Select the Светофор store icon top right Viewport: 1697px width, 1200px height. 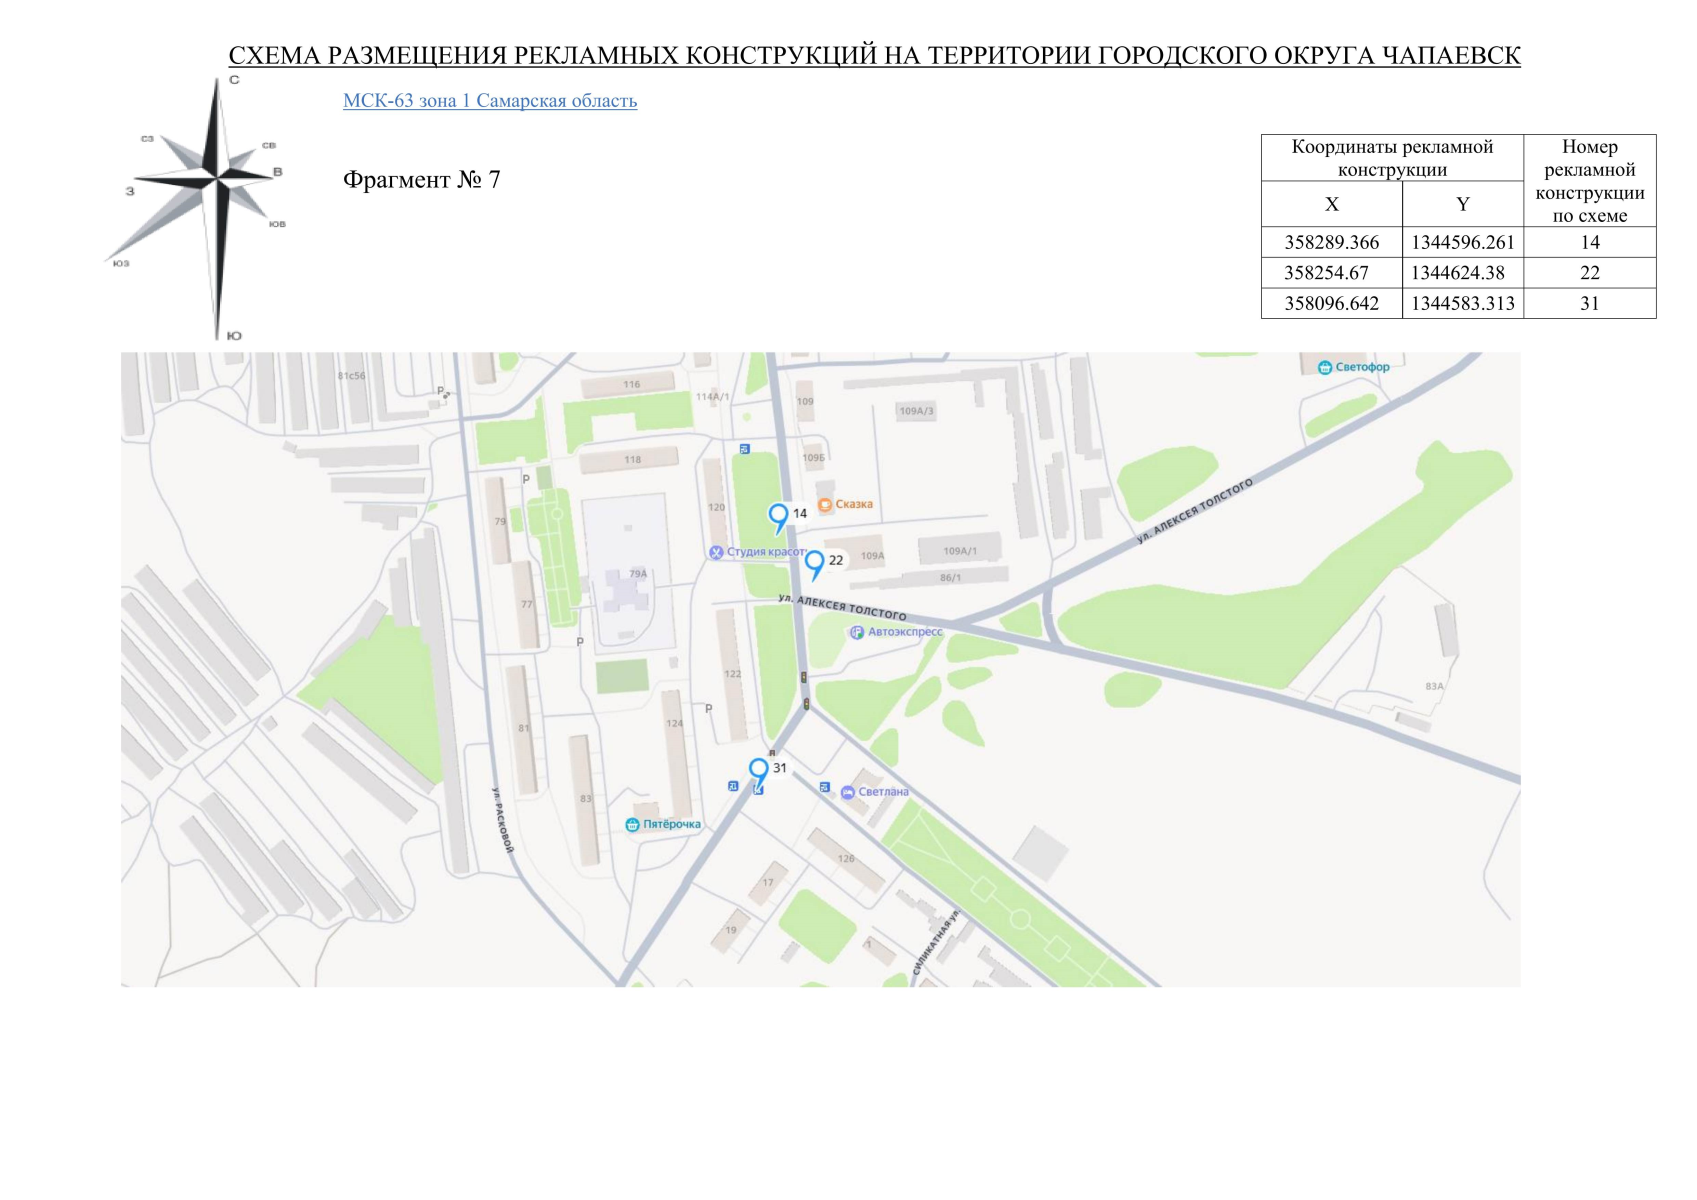(1325, 366)
